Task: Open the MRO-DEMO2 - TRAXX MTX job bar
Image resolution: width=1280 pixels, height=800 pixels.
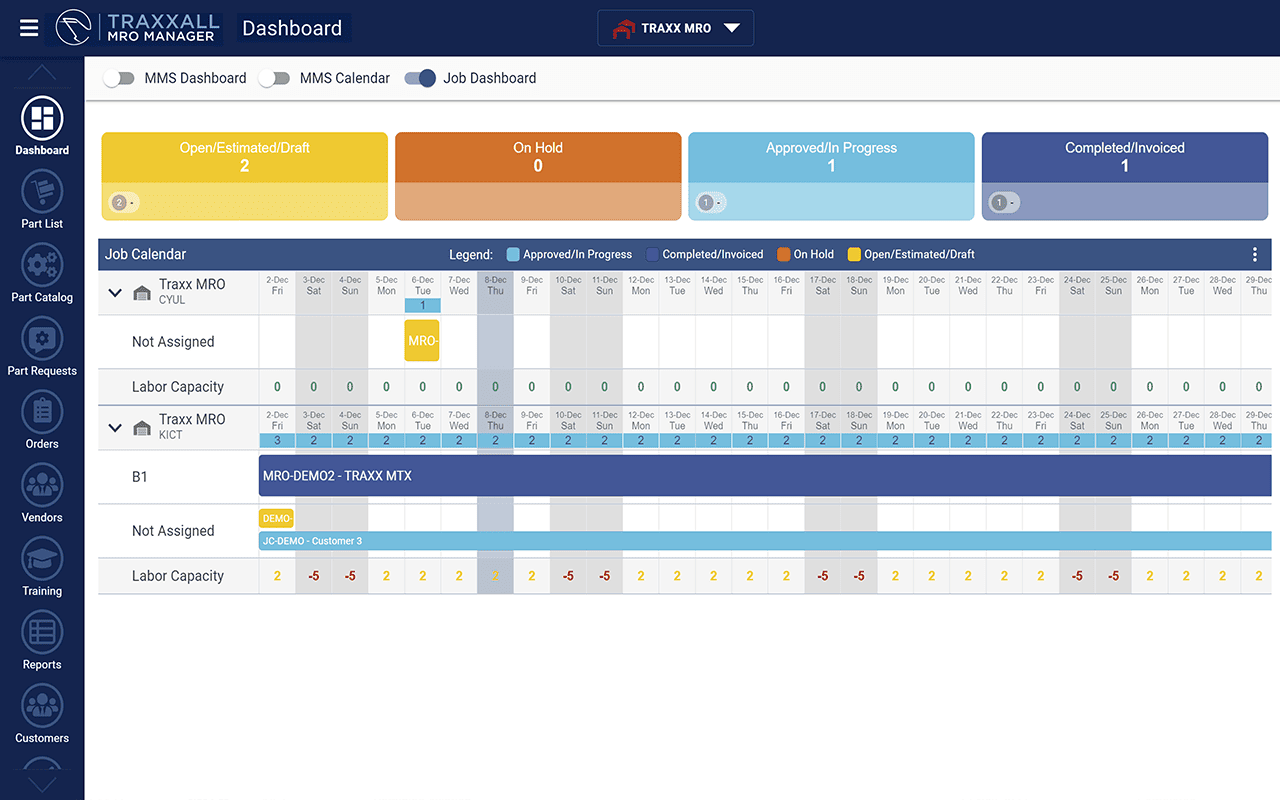Action: coord(764,477)
